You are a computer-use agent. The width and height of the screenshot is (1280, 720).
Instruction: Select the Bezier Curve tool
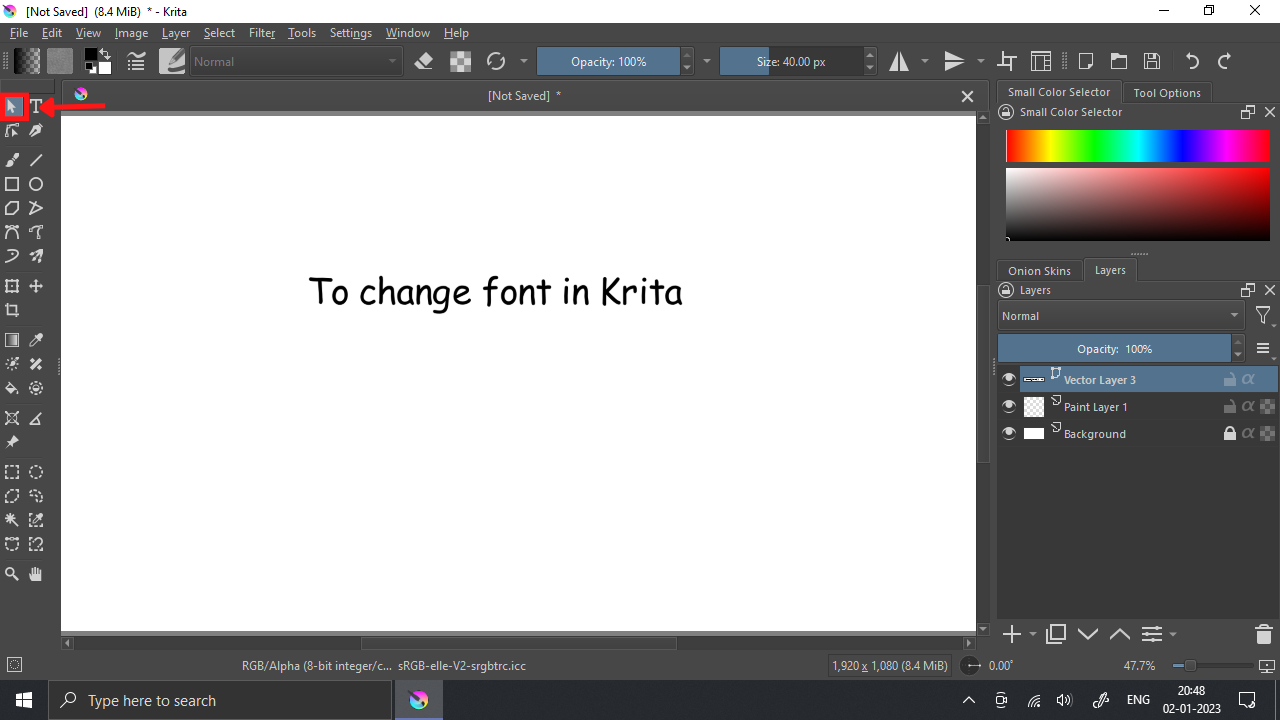[x=12, y=232]
